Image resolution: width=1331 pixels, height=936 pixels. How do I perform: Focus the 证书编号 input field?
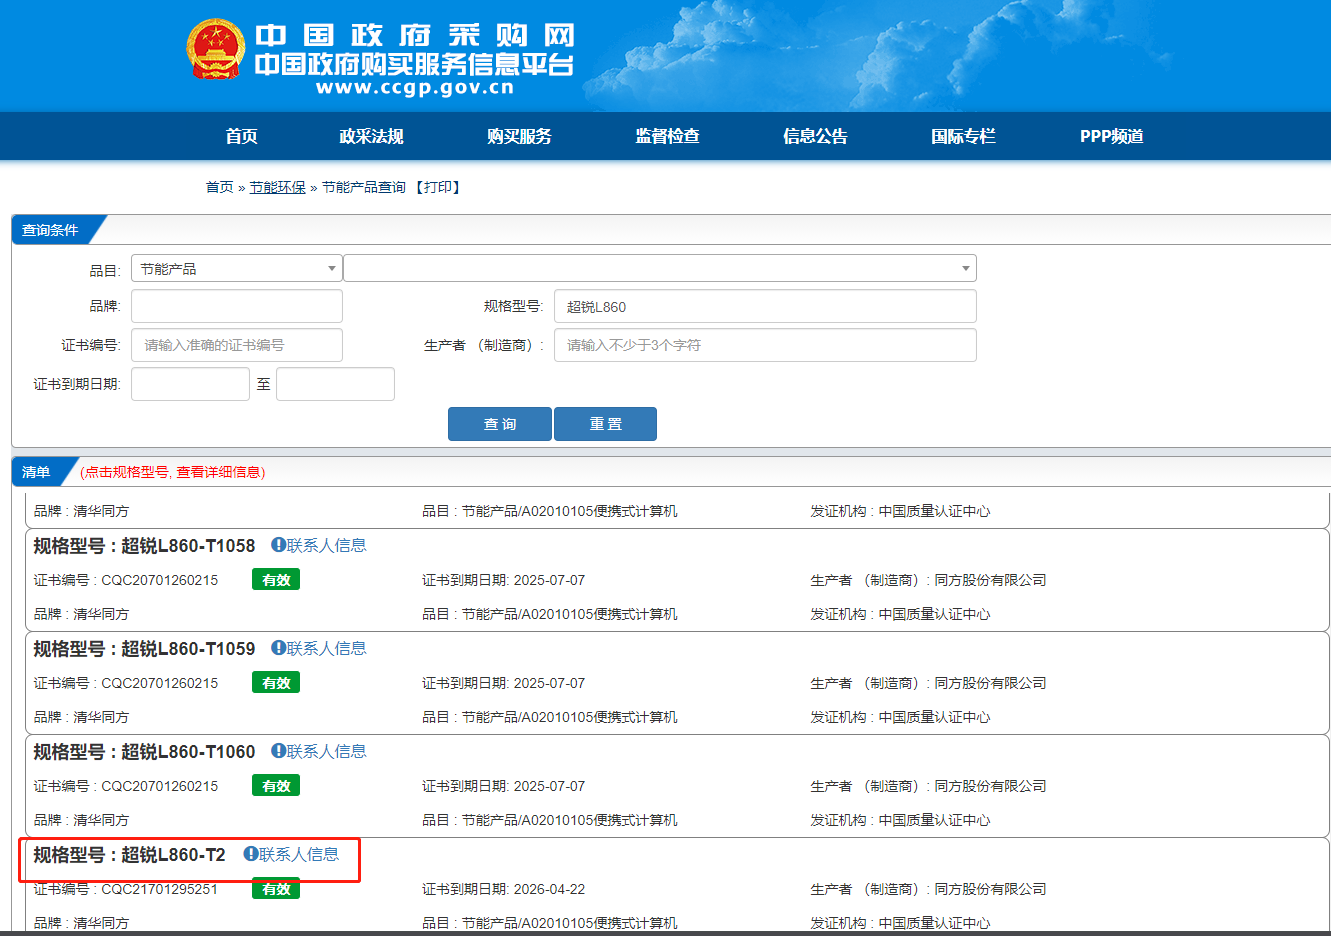pos(236,345)
